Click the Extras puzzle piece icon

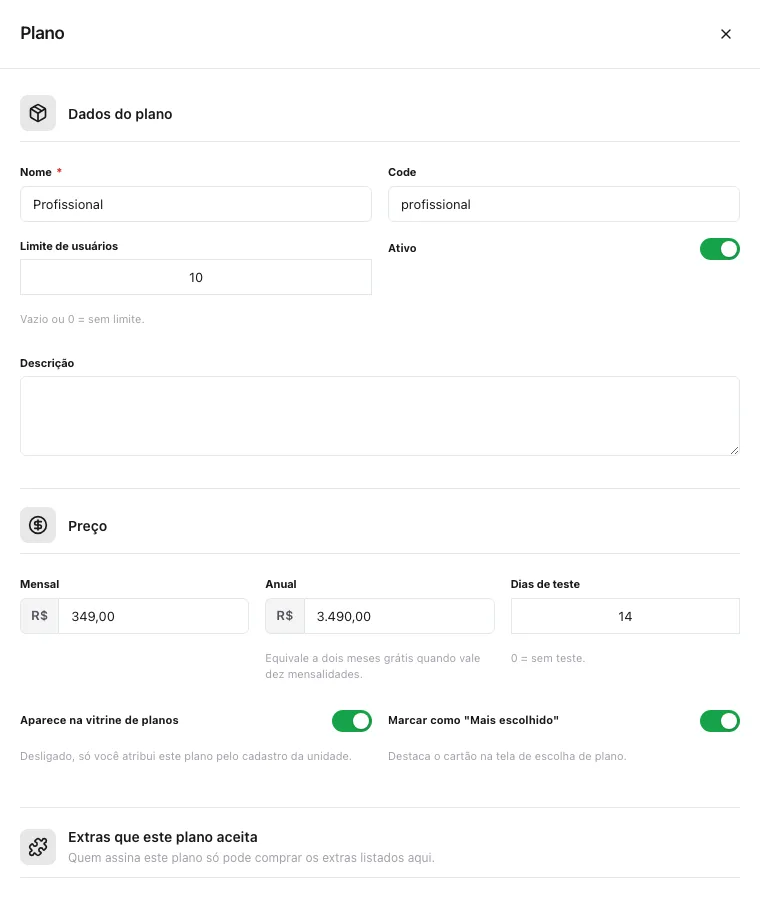click(38, 847)
